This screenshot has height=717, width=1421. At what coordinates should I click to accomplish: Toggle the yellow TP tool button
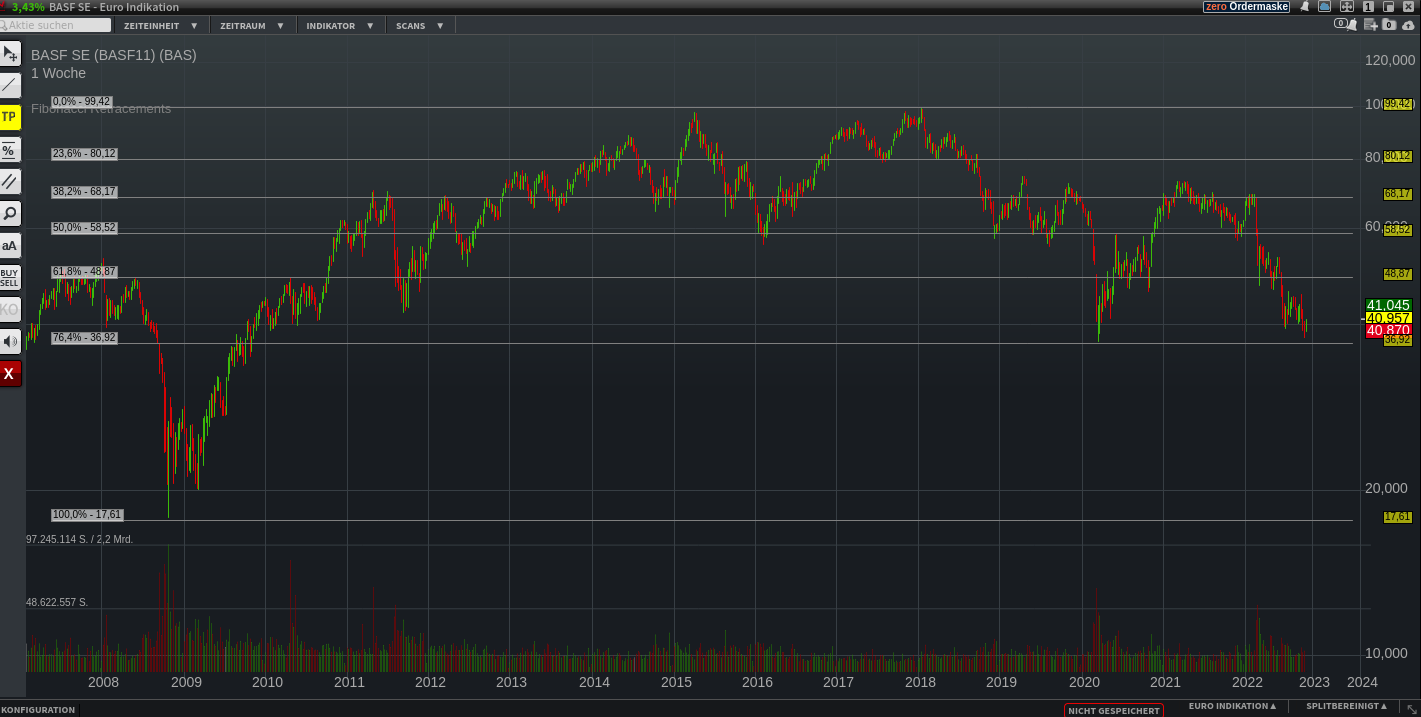coord(10,118)
